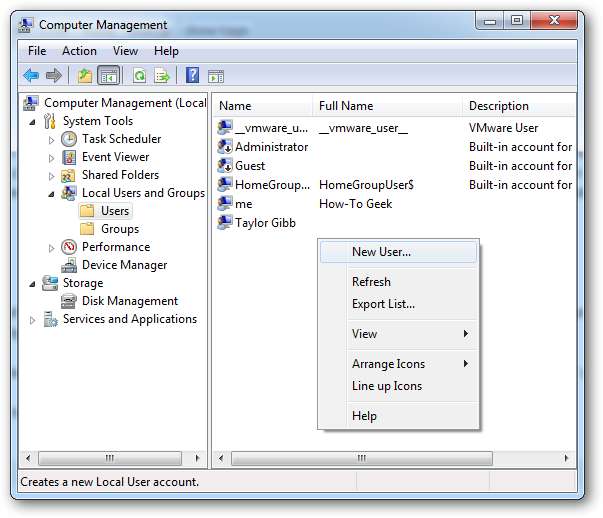This screenshot has width=603, height=518.
Task: Choose Line up Icons from context menu
Action: (398, 386)
